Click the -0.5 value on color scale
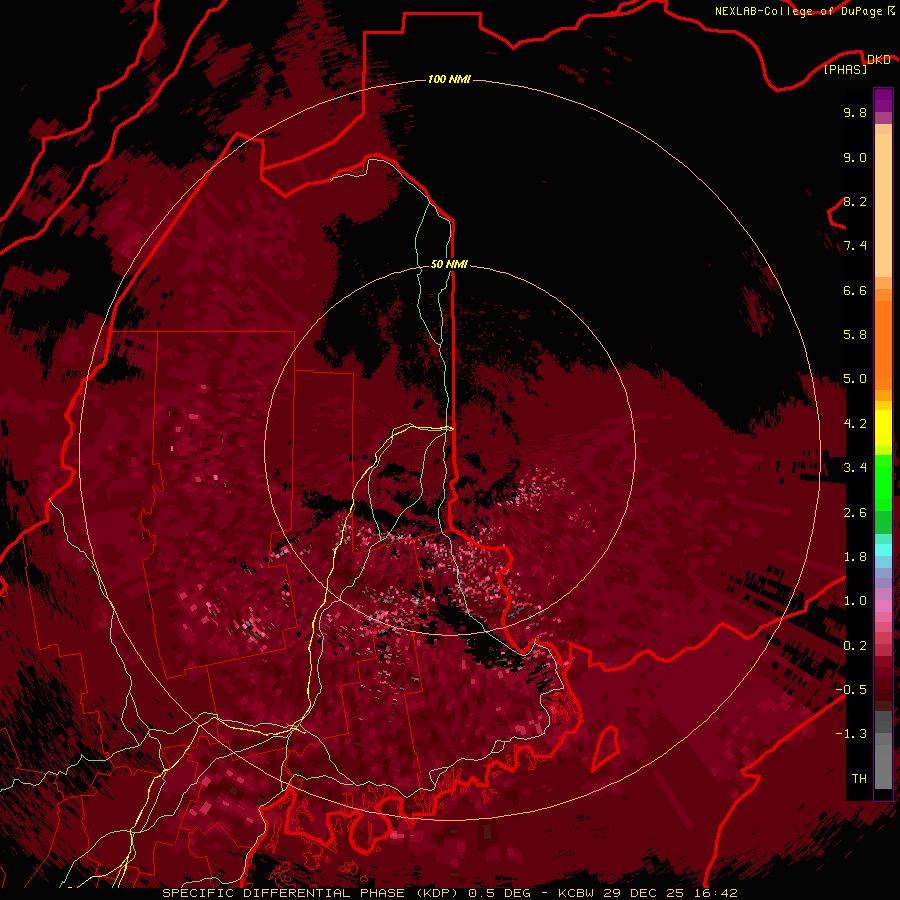The height and width of the screenshot is (900, 900). 851,690
